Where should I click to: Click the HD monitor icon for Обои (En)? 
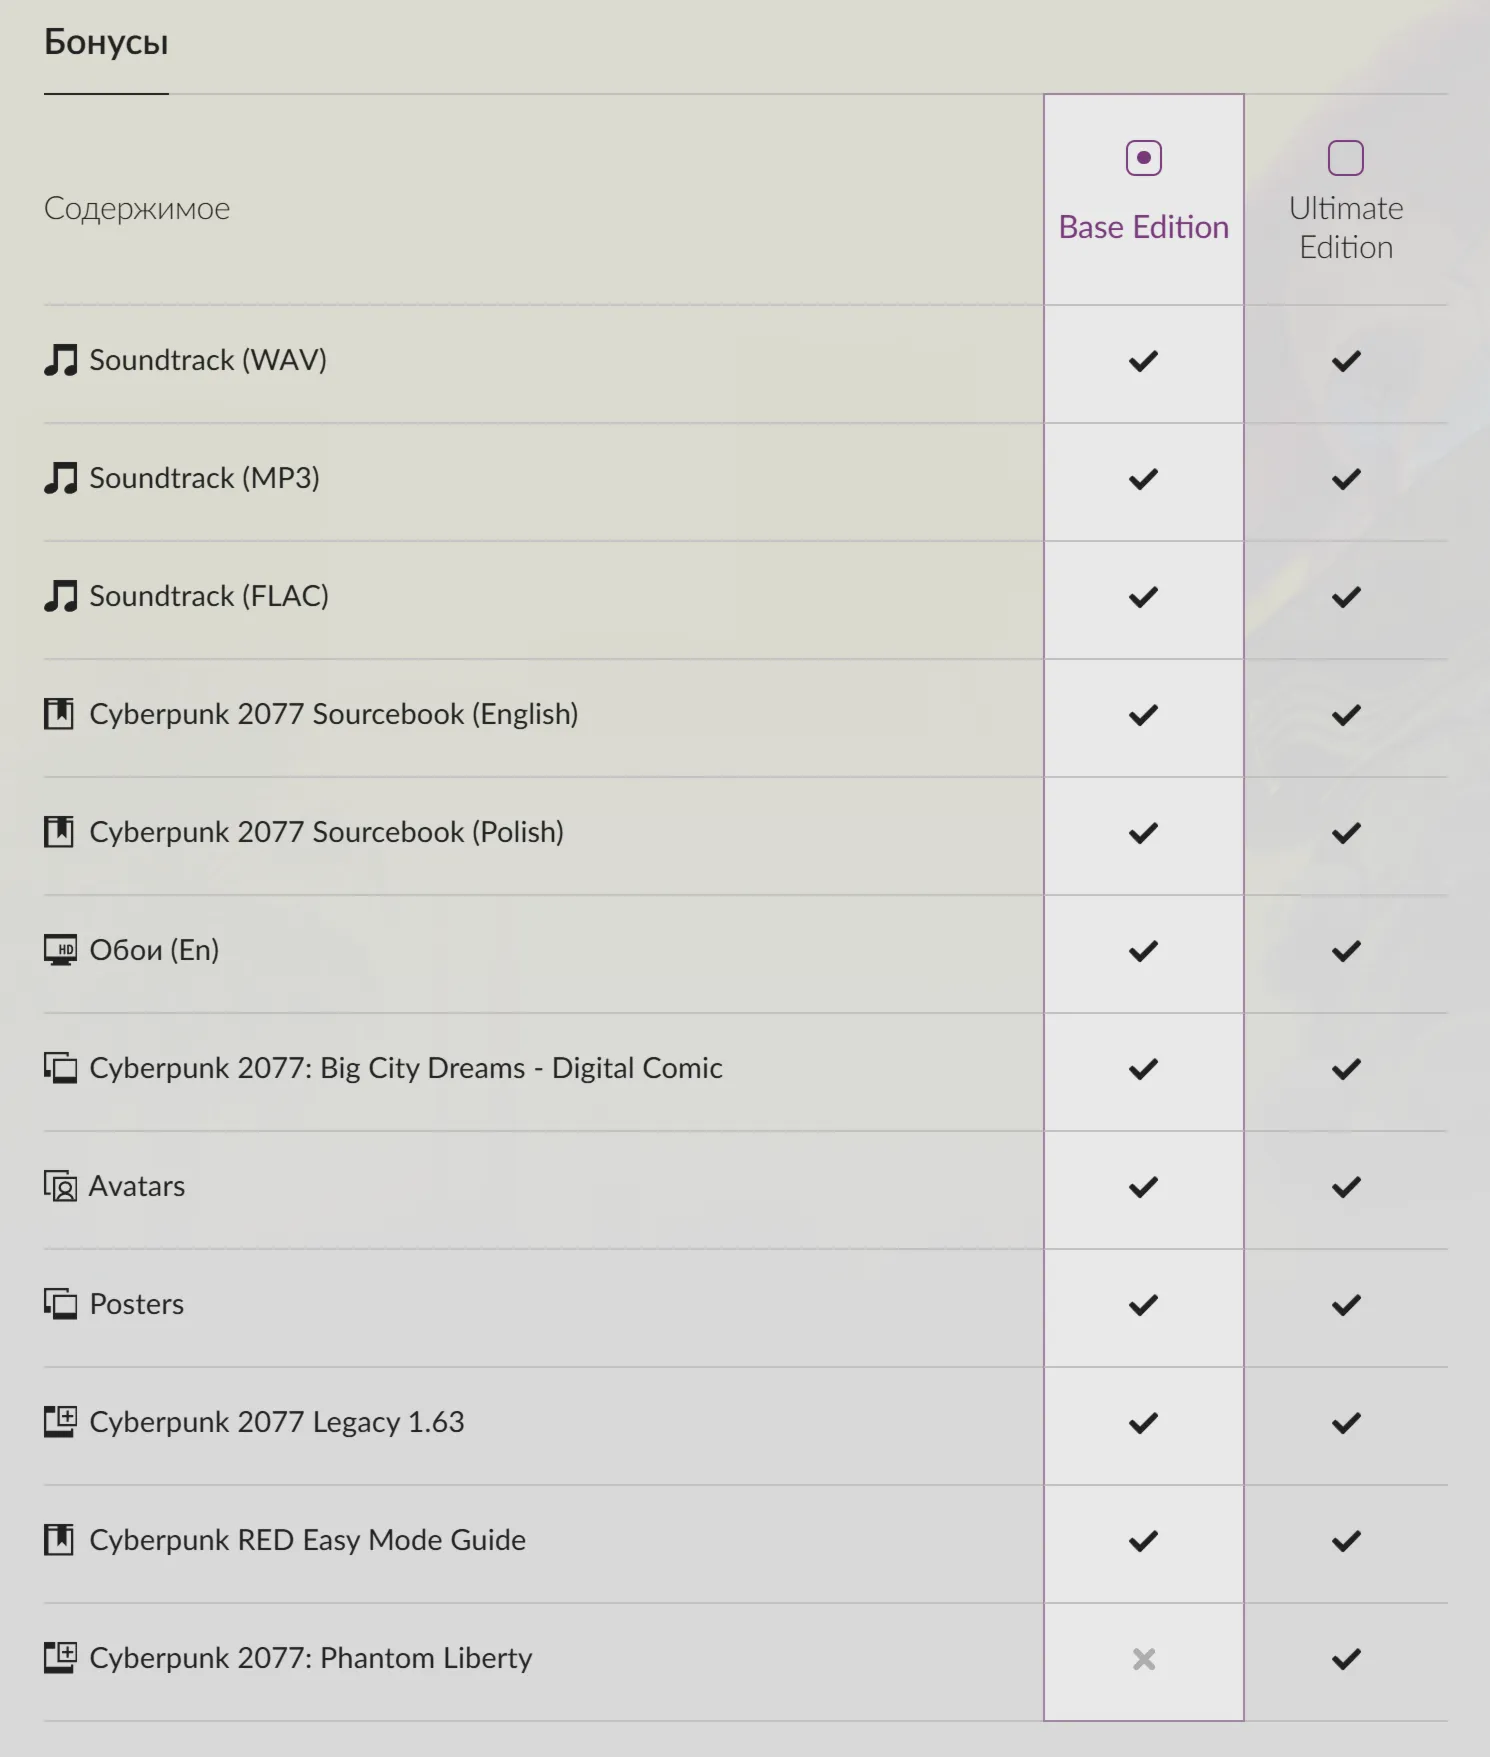60,950
